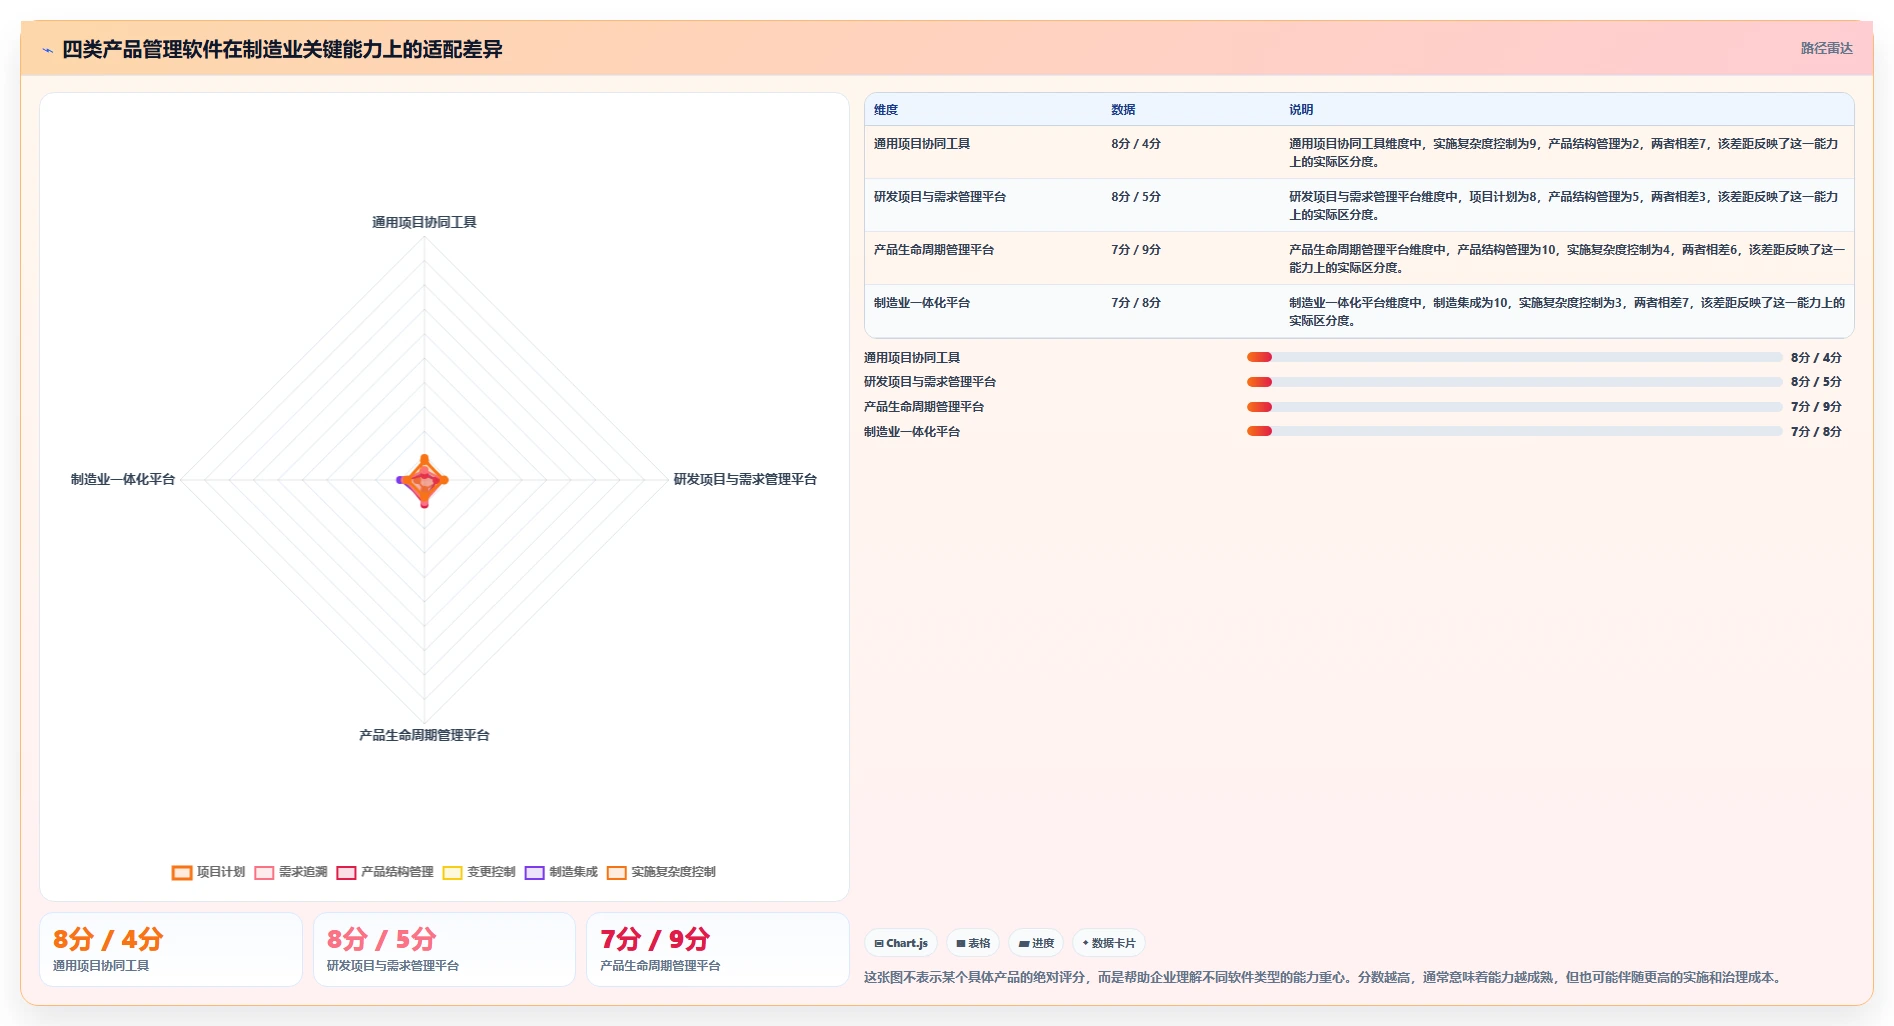Click progress list label 通用项目协同工具
Screen dimensions: 1894x1026
(x=912, y=357)
